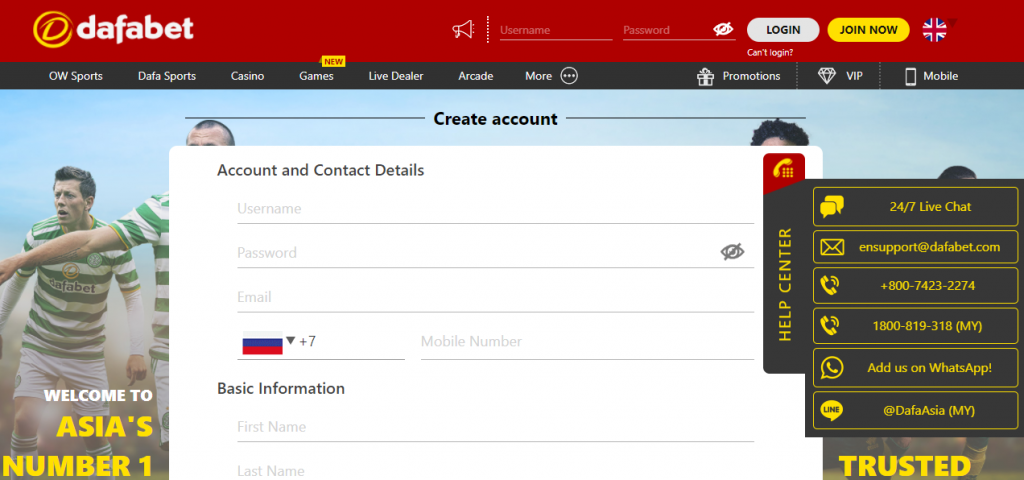Click the JOIN NOW button

pyautogui.click(x=869, y=29)
